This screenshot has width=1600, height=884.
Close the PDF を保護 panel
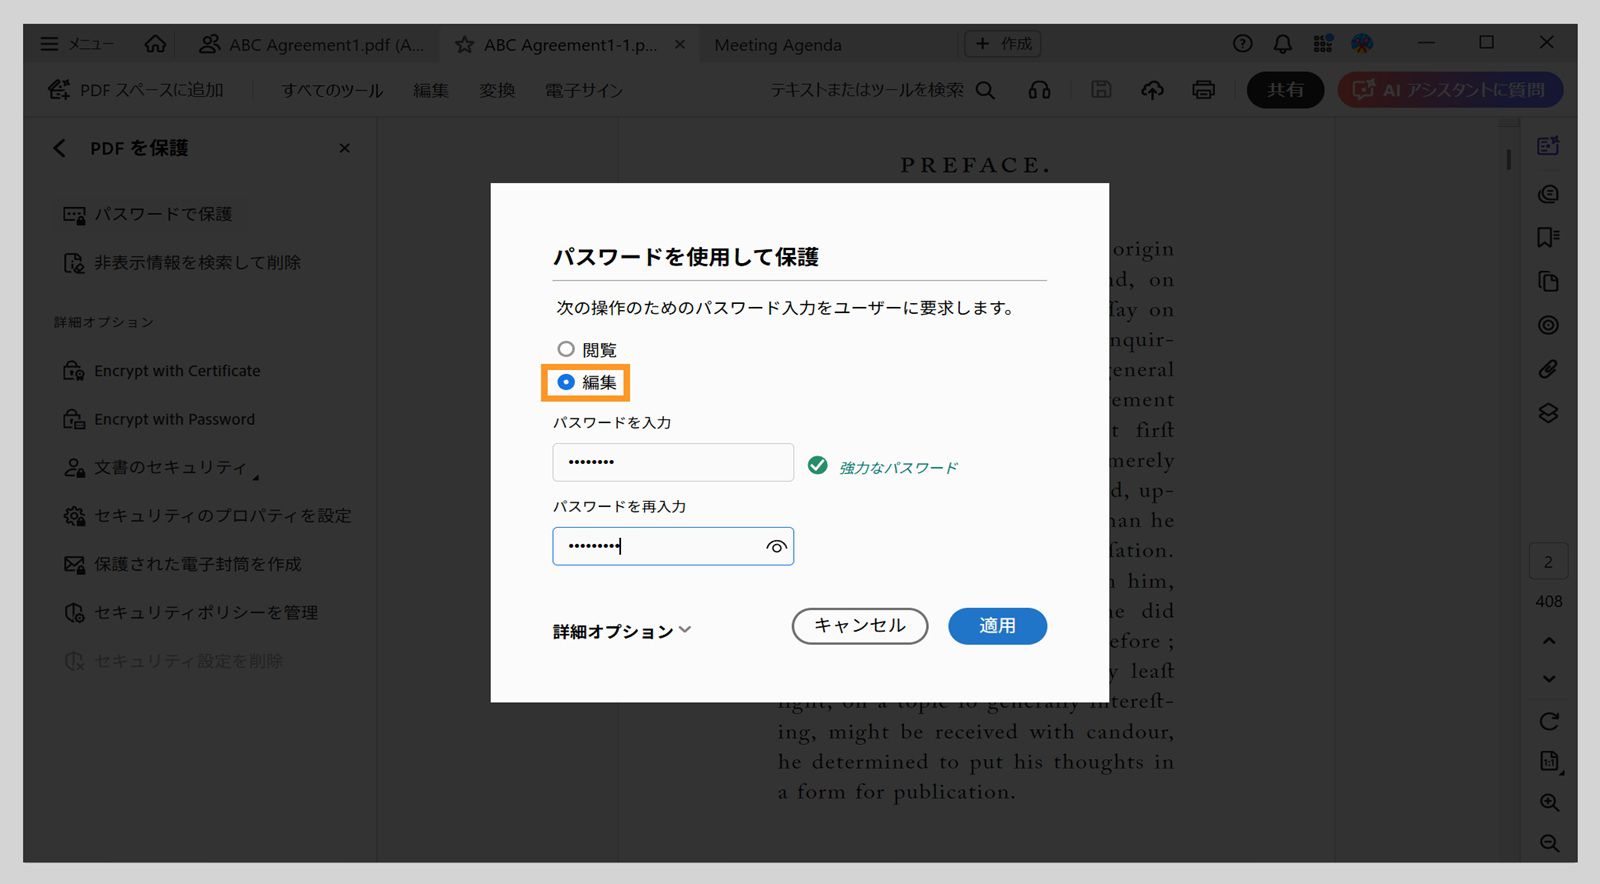[345, 148]
